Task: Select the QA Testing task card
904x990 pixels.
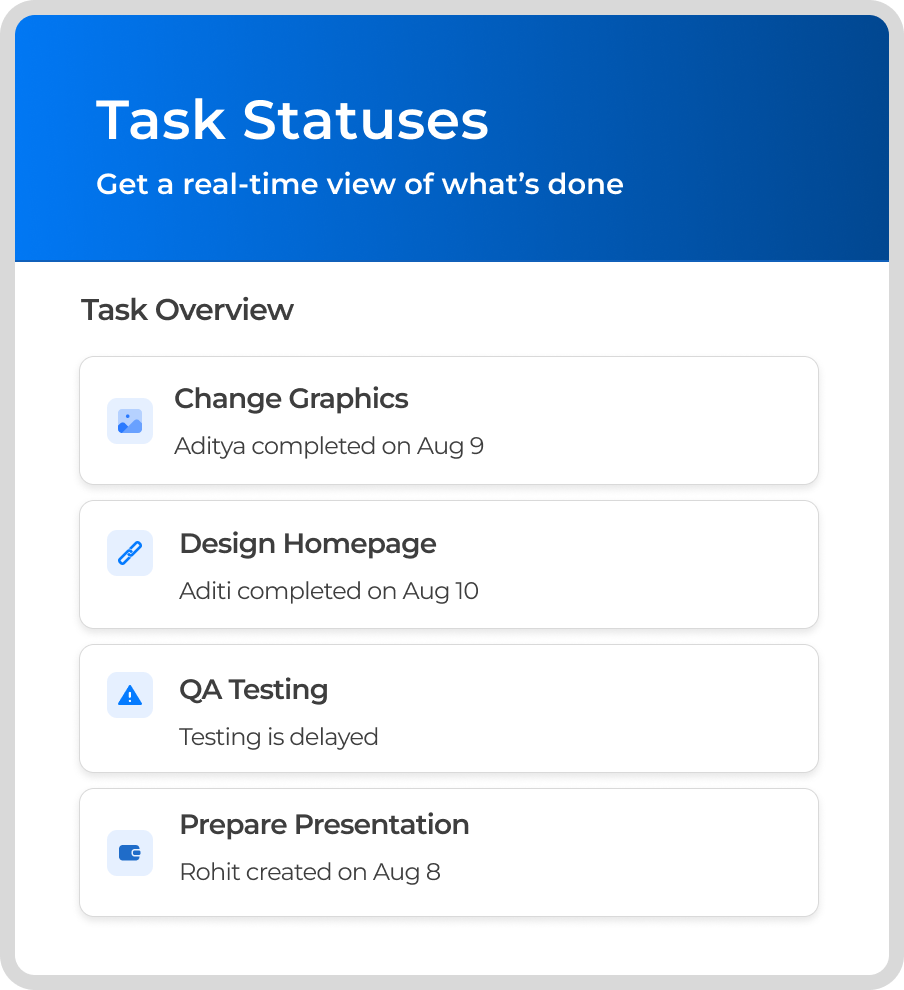Action: (449, 708)
